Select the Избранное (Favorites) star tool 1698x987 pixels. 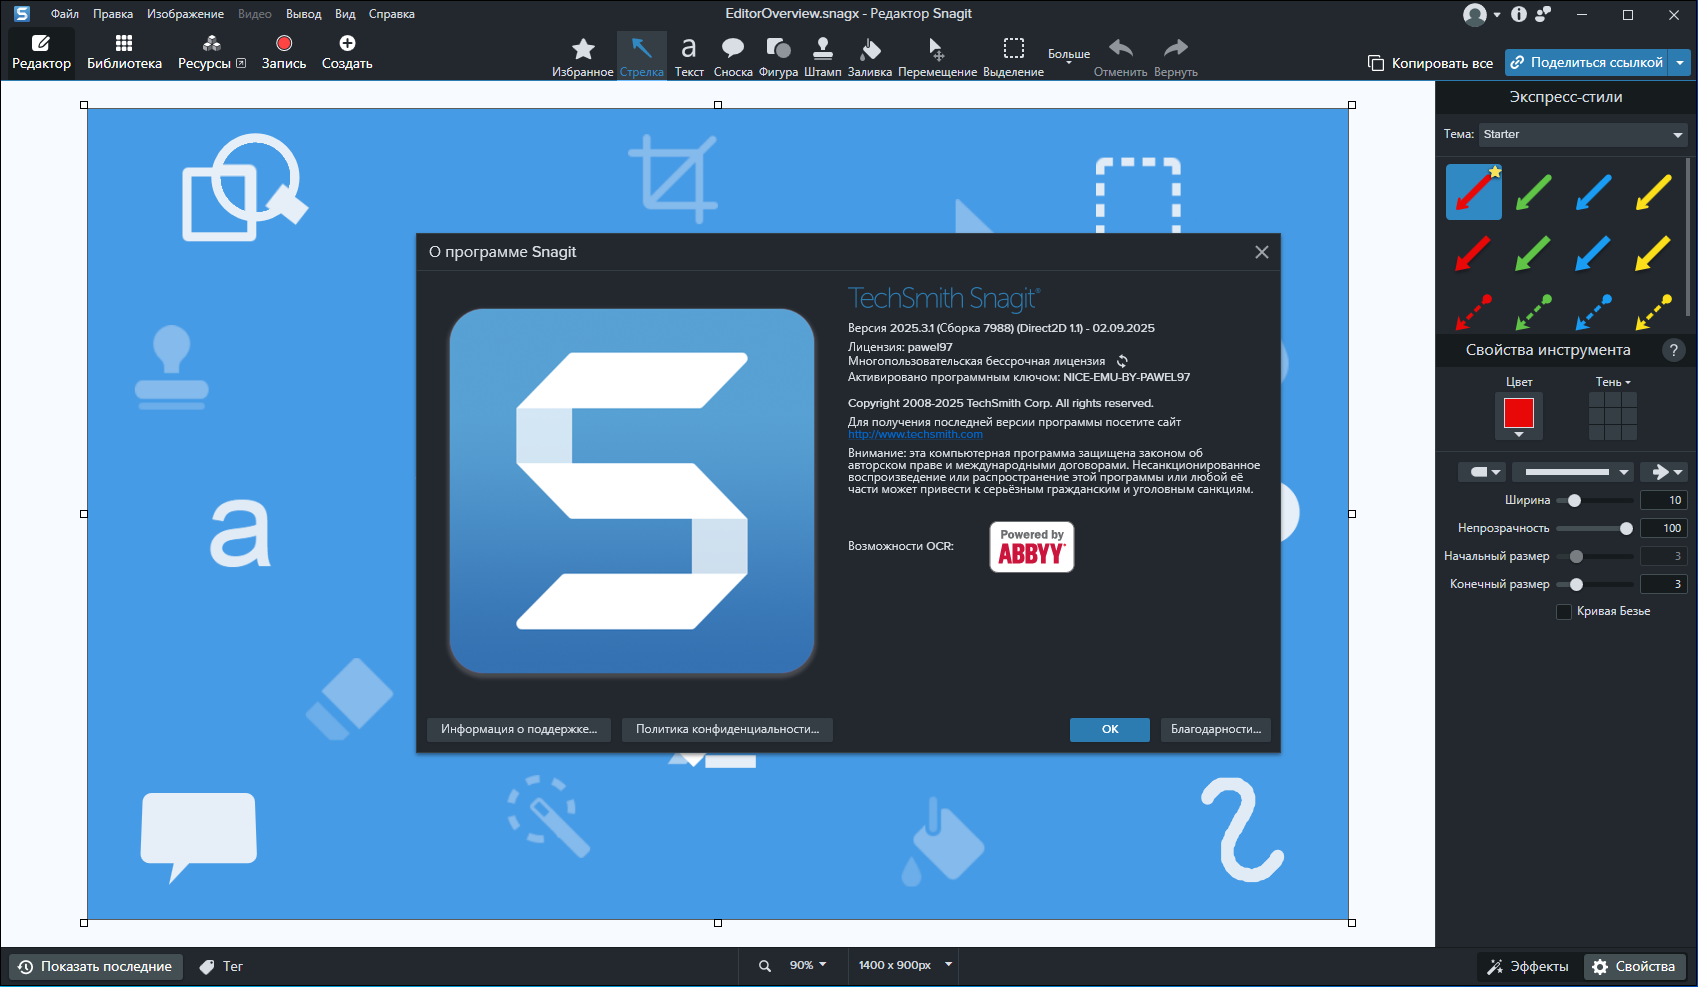[583, 56]
